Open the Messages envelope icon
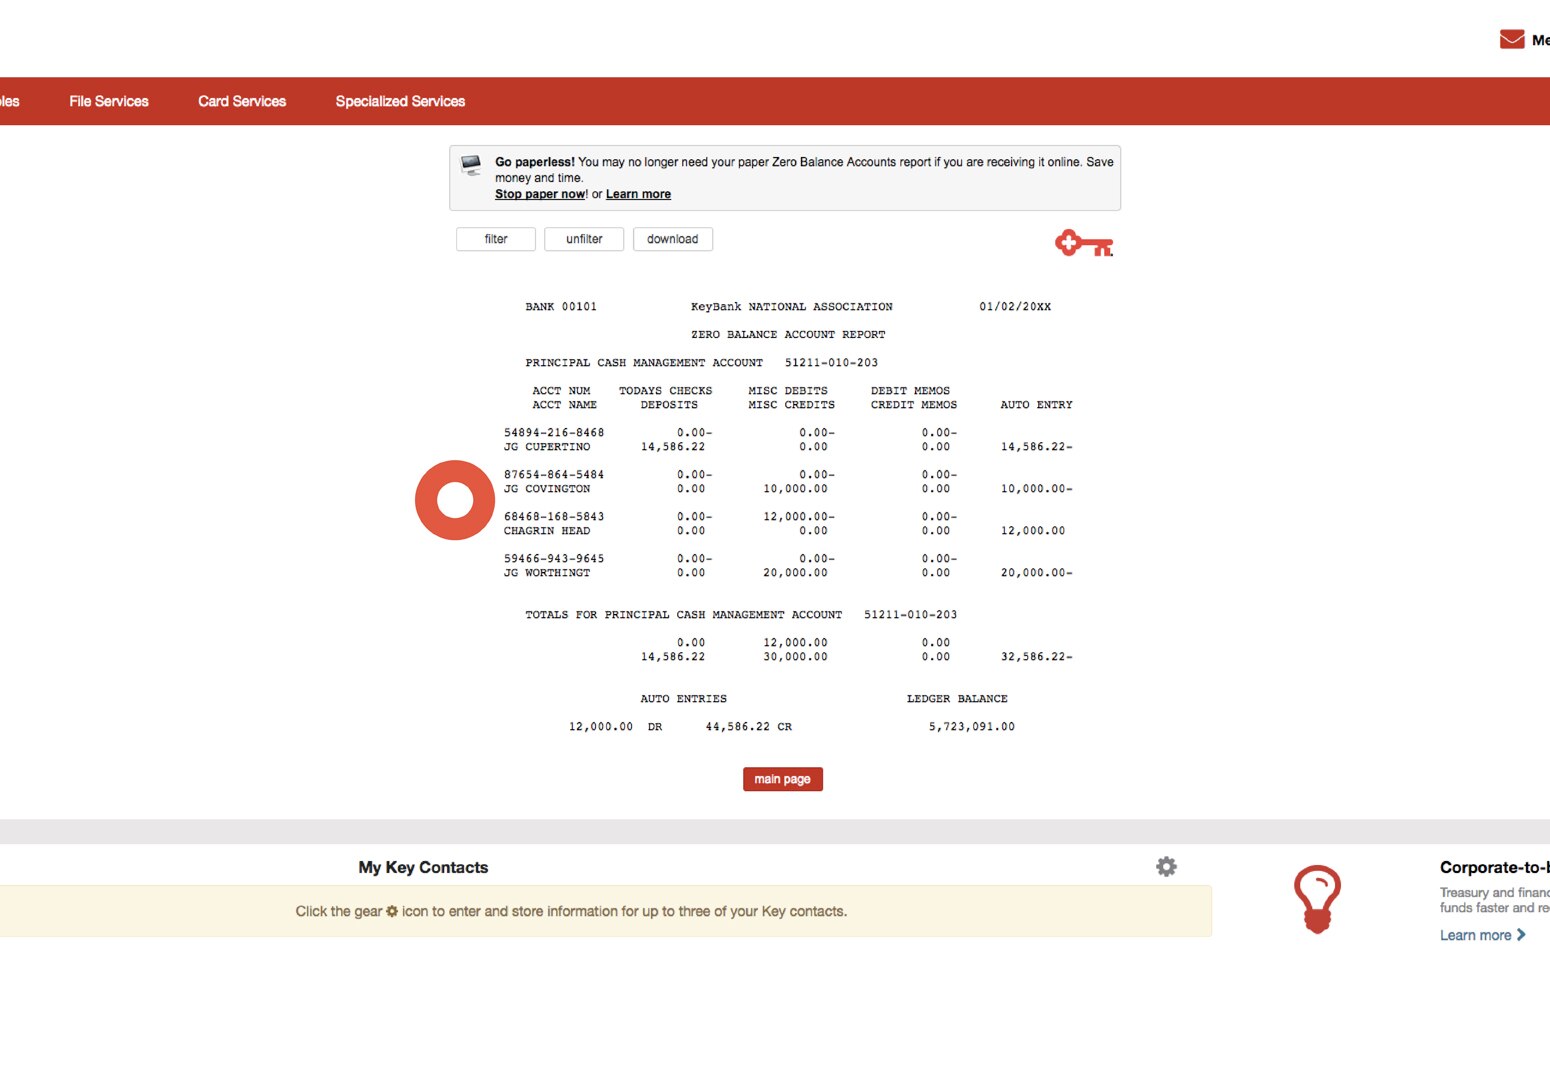This screenshot has width=1550, height=1087. pyautogui.click(x=1510, y=38)
